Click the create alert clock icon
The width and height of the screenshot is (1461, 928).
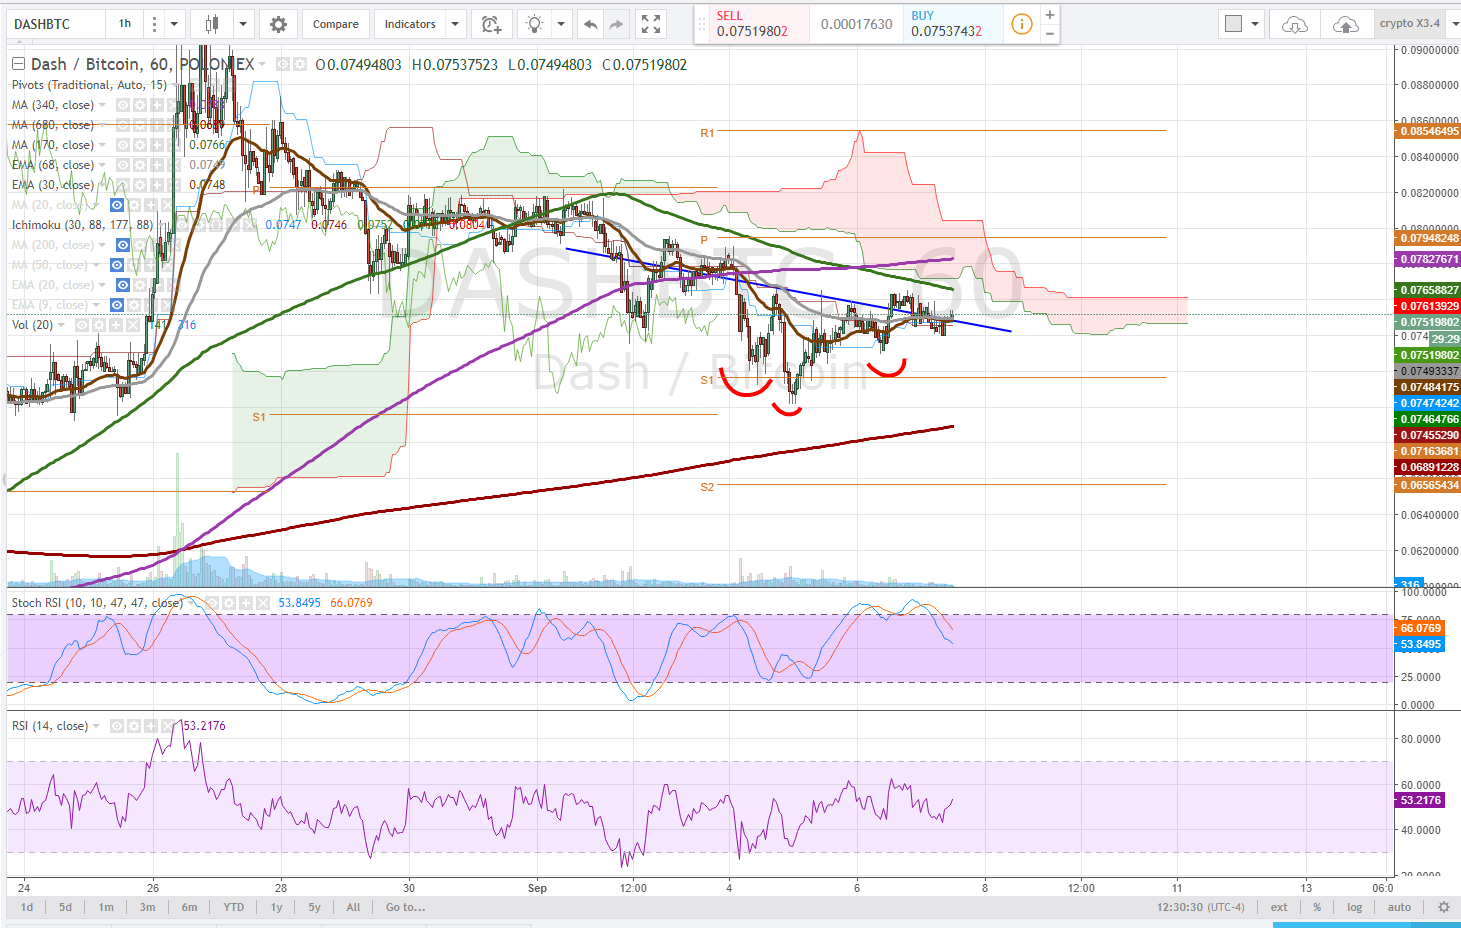491,24
